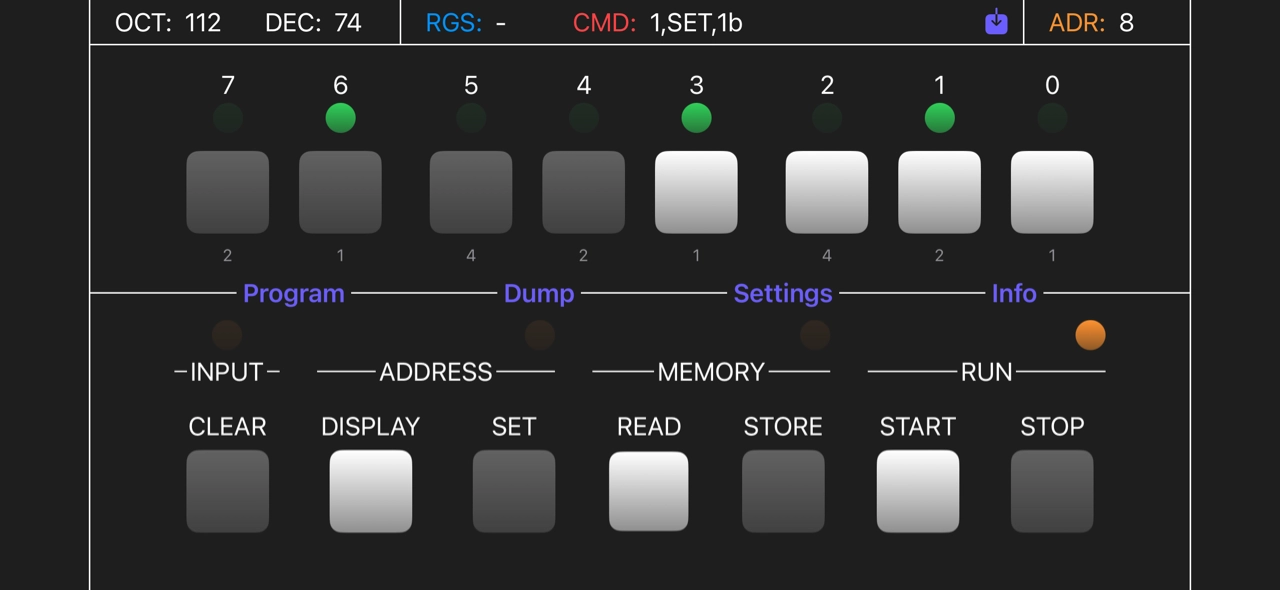This screenshot has height=590, width=1280.
Task: Click the bit number 7 label
Action: pyautogui.click(x=227, y=86)
